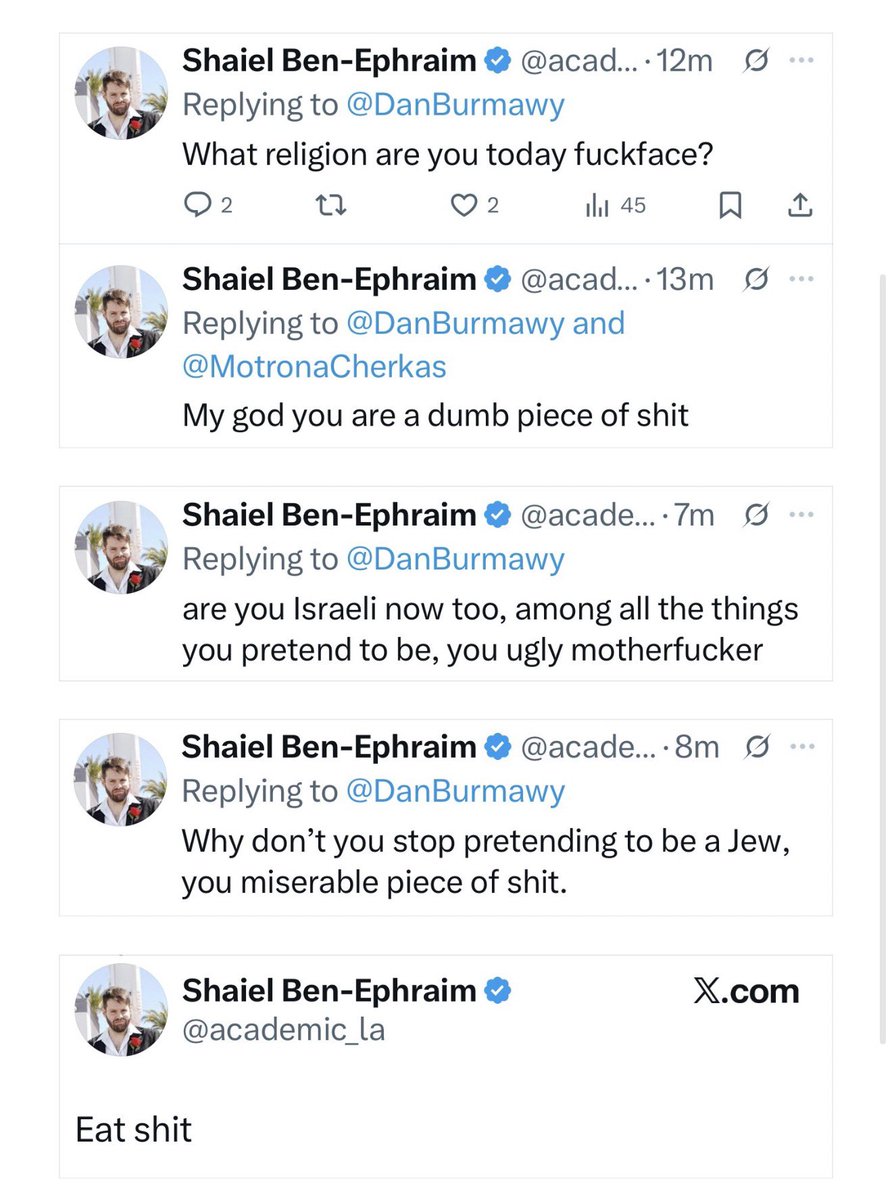Open the three-dot menu on the 12m tweet

tap(801, 61)
